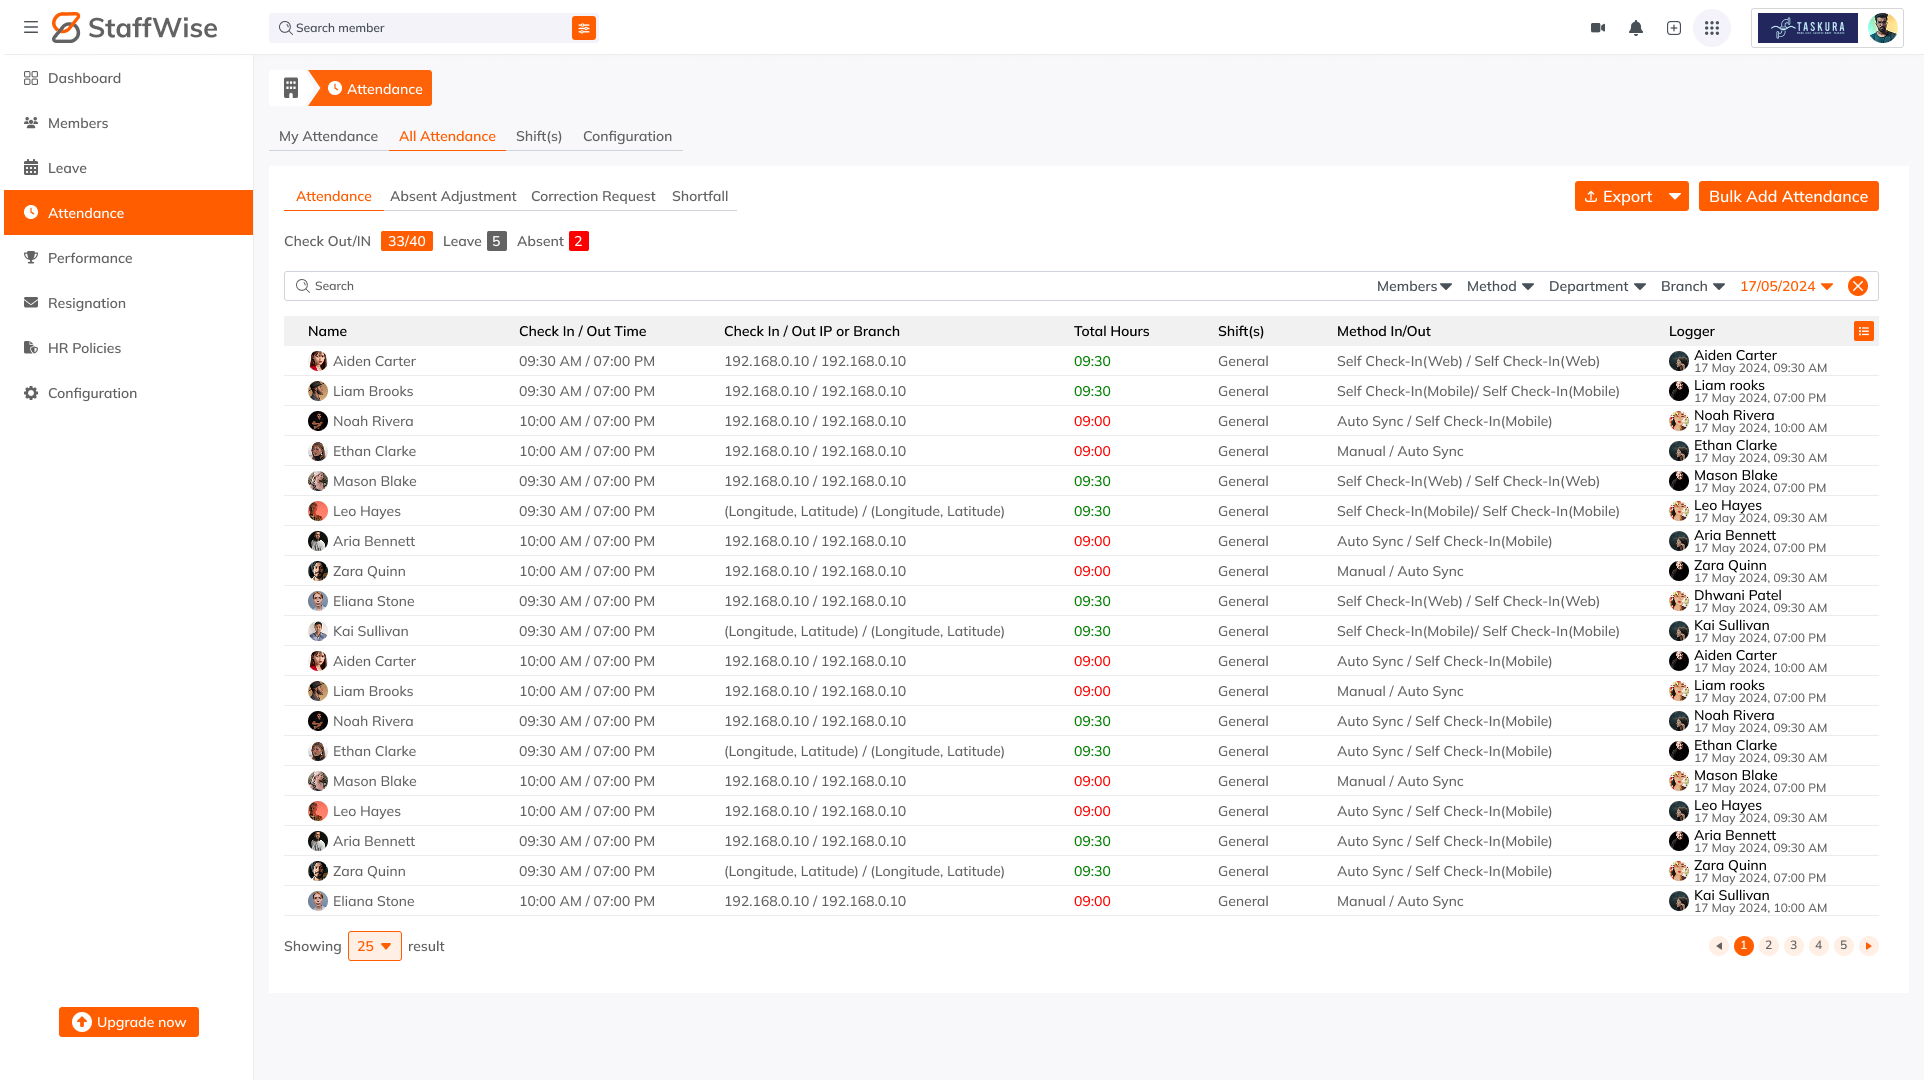Screen dimensions: 1928x1080
Task: Click the video camera icon
Action: tap(1598, 28)
